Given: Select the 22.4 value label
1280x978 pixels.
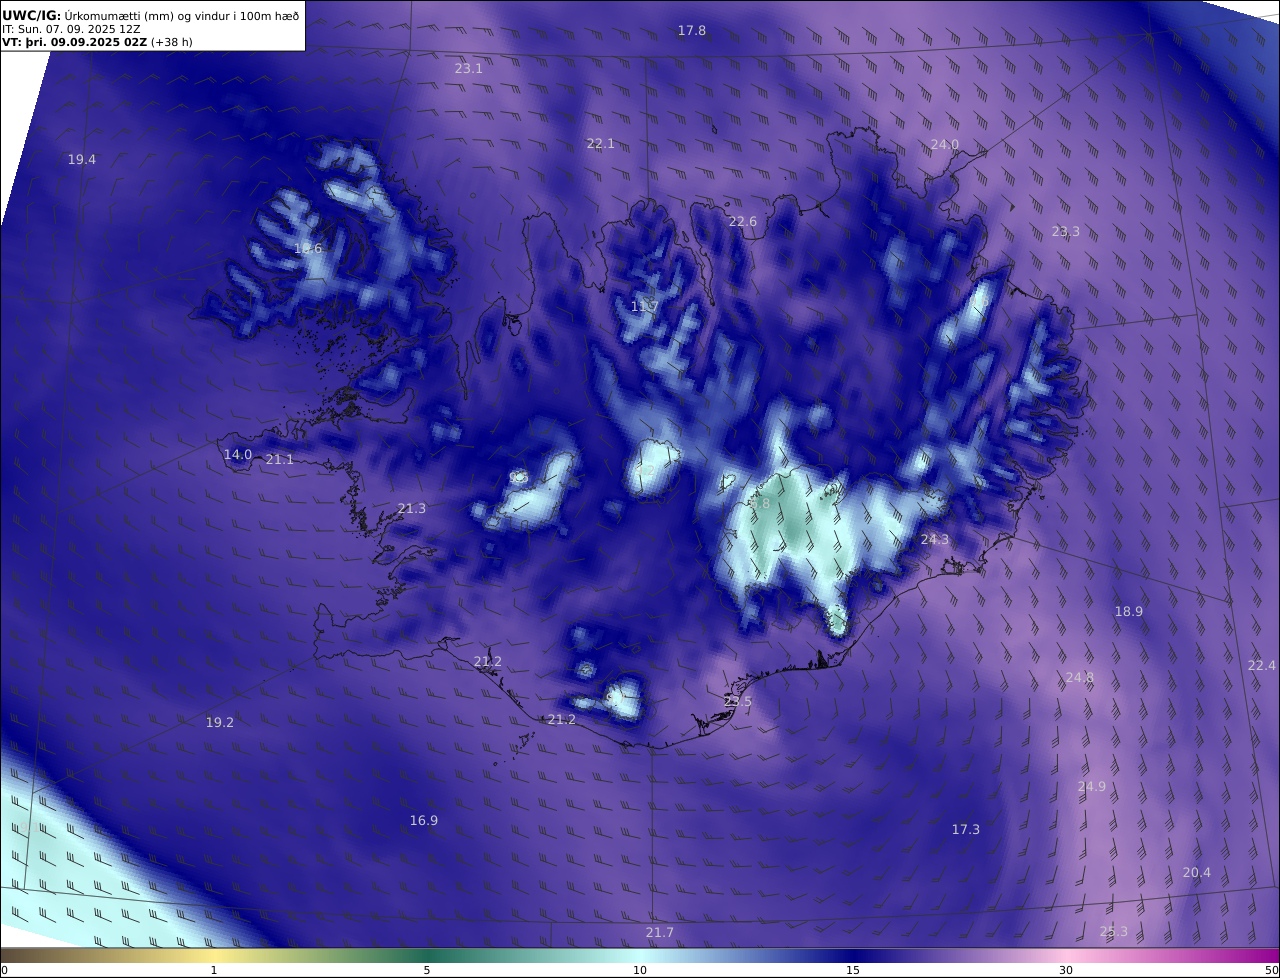Looking at the screenshot, I should coord(1262,666).
